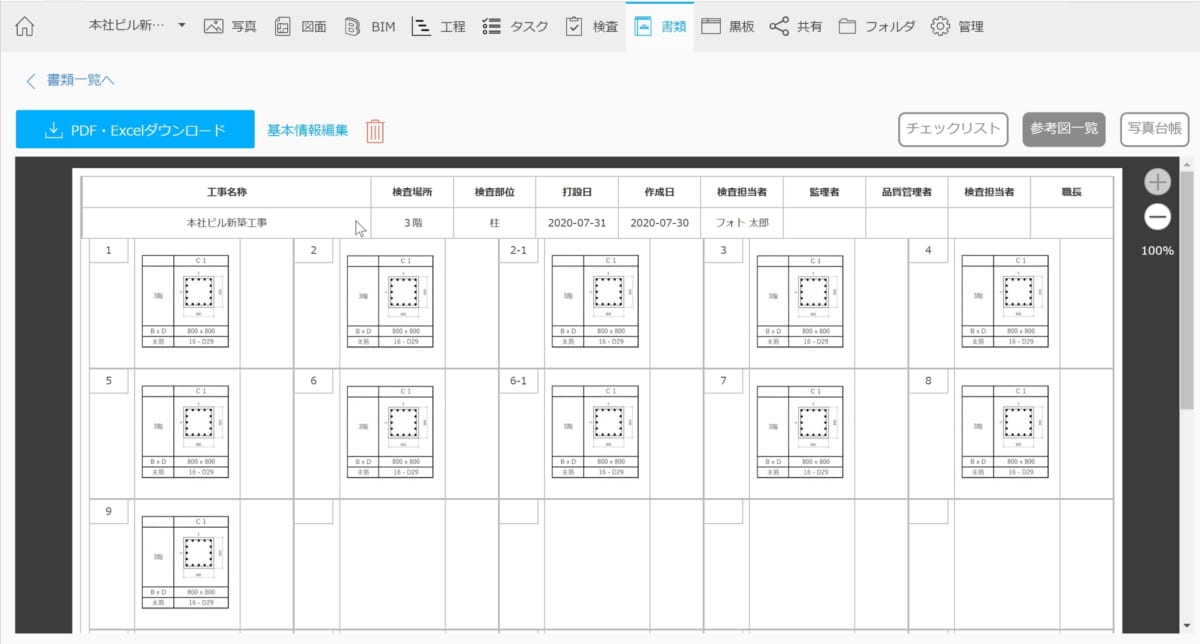Viewport: 1200px width, 644px height.
Task: Click PDF・Excelダウンロード button
Action: tap(135, 130)
